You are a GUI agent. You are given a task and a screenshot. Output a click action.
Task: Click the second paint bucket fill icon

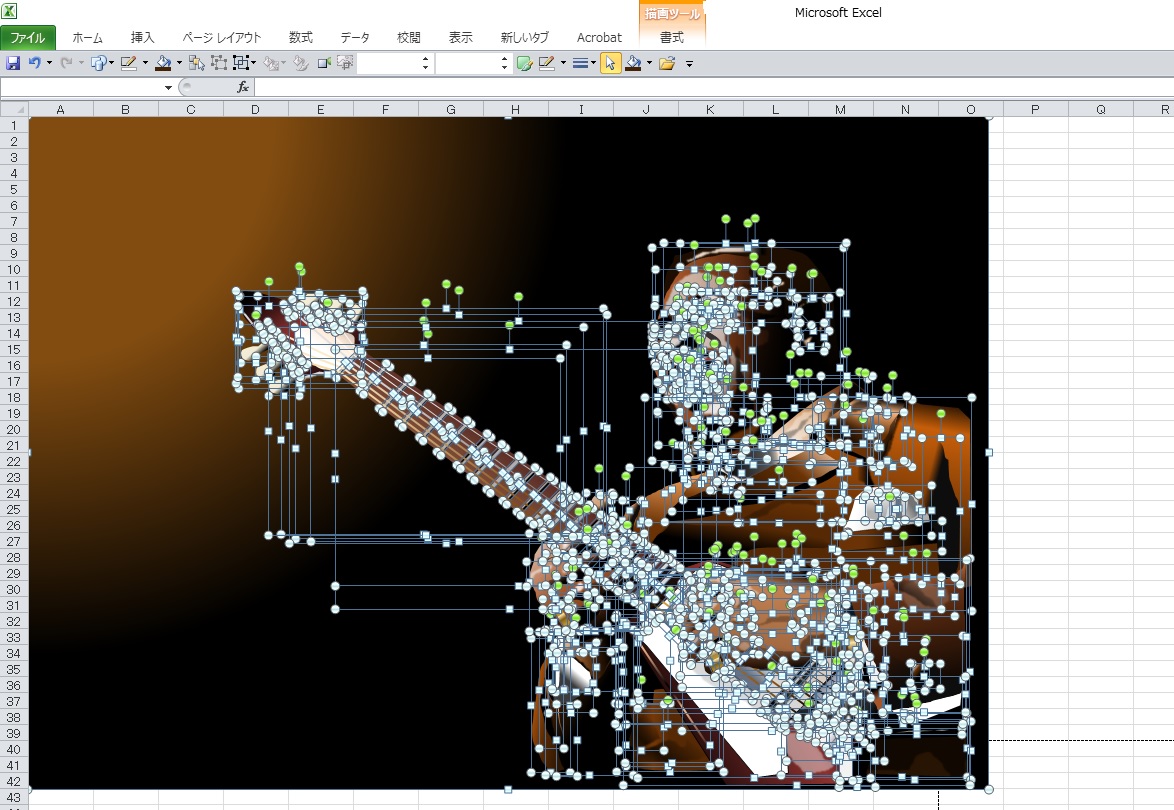(x=633, y=64)
